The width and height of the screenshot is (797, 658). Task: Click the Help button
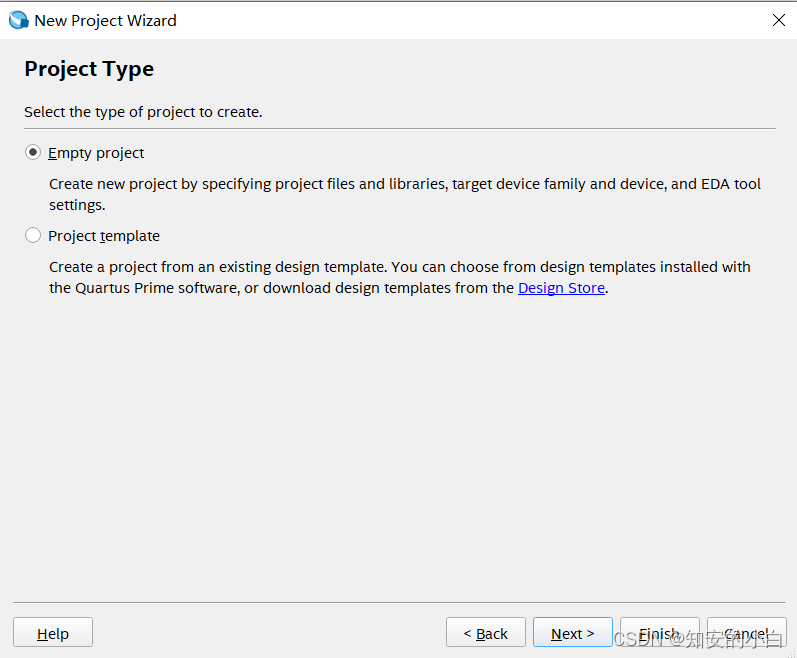pyautogui.click(x=53, y=633)
